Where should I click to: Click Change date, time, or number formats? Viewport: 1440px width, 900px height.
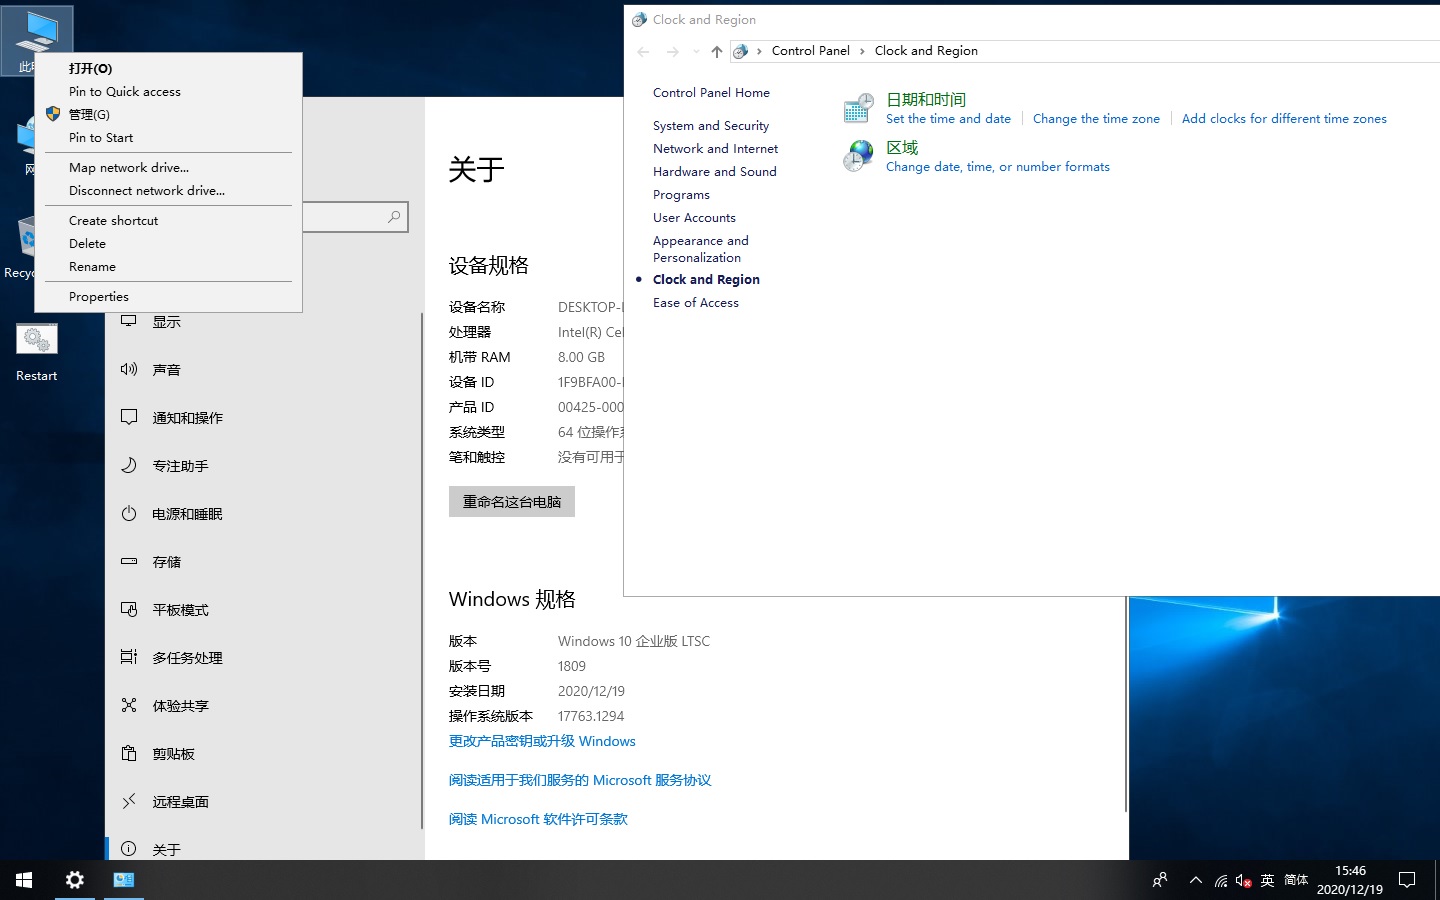point(998,166)
